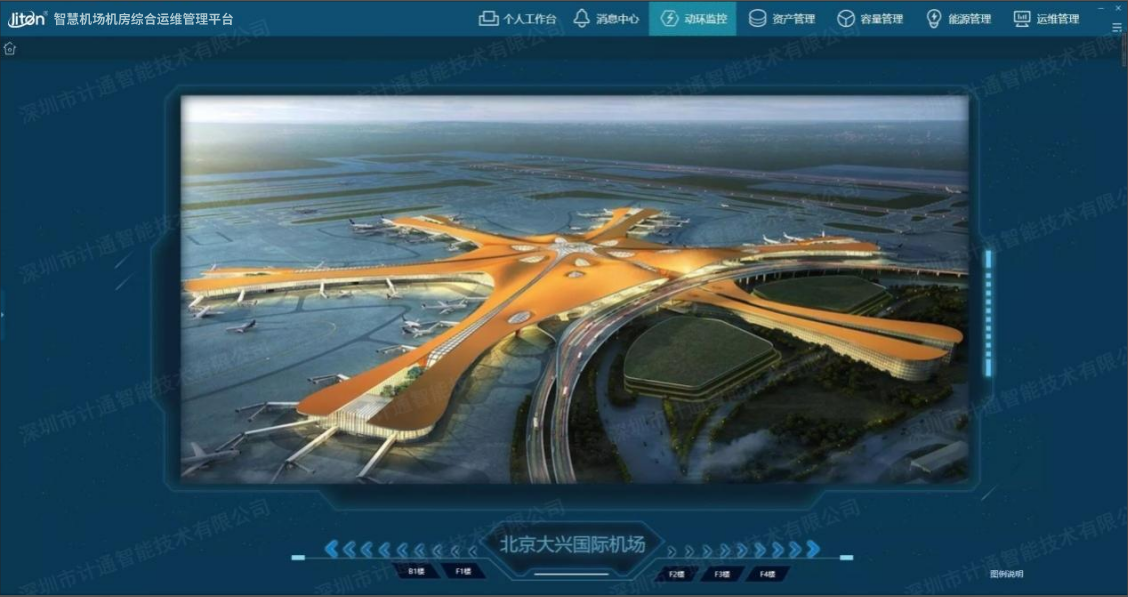Image resolution: width=1128 pixels, height=597 pixels.
Task: Open 图例说明 legend description
Action: click(1006, 574)
